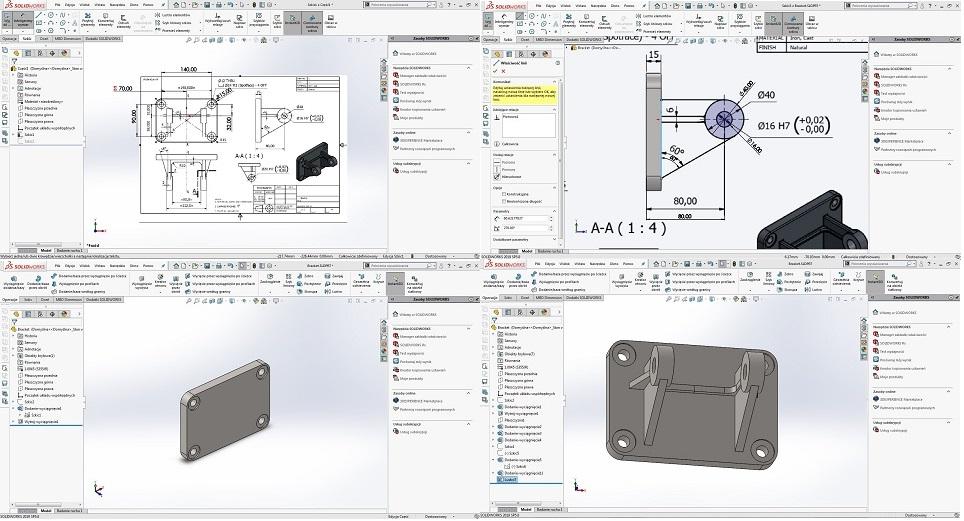Collapse Zasoby online group in top-left task pane
Image resolution: width=964 pixels, height=521 pixels.
(468, 132)
